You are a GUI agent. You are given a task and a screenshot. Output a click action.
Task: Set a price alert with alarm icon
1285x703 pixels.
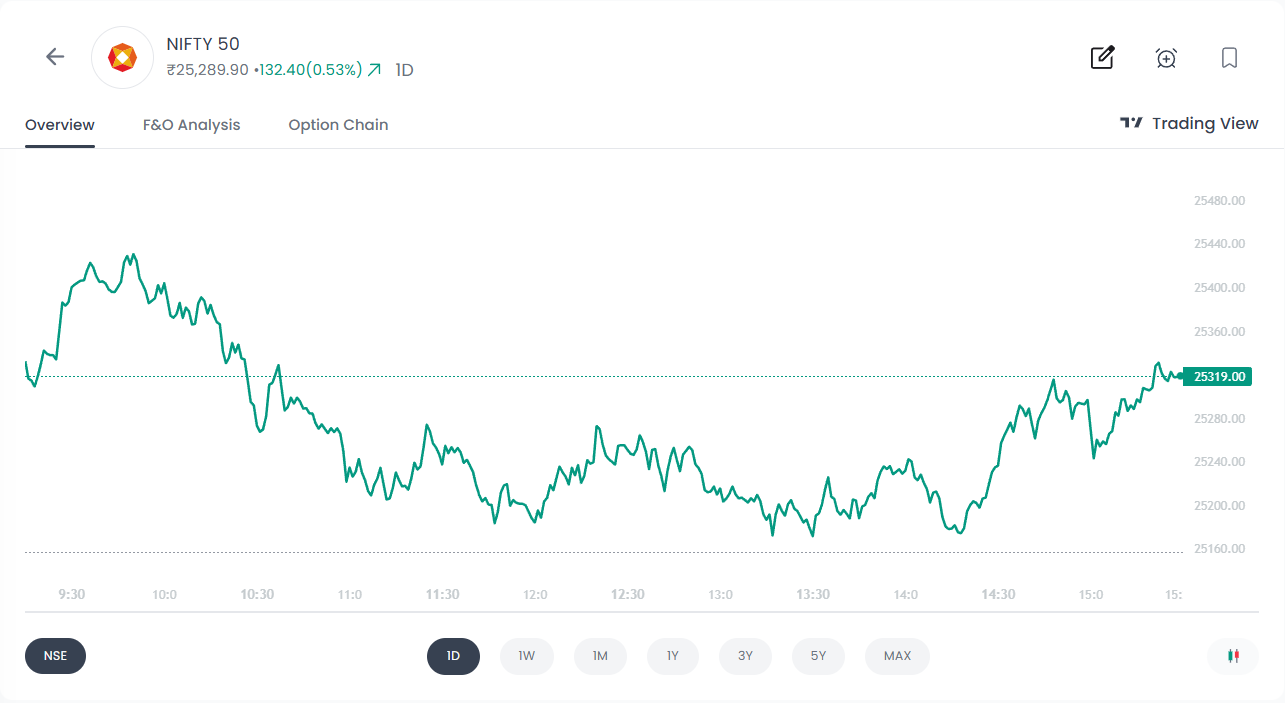pyautogui.click(x=1166, y=58)
